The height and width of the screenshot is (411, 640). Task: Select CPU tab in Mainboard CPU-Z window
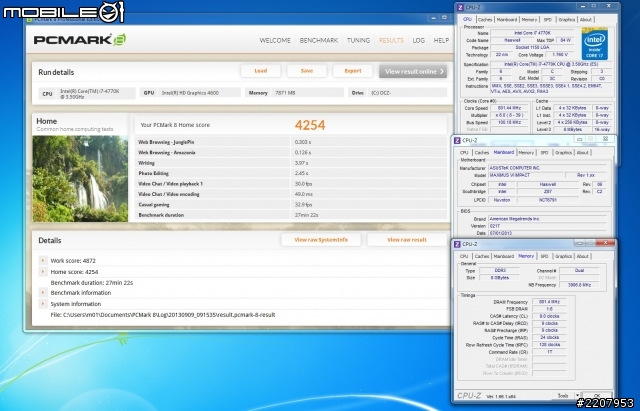coord(464,153)
